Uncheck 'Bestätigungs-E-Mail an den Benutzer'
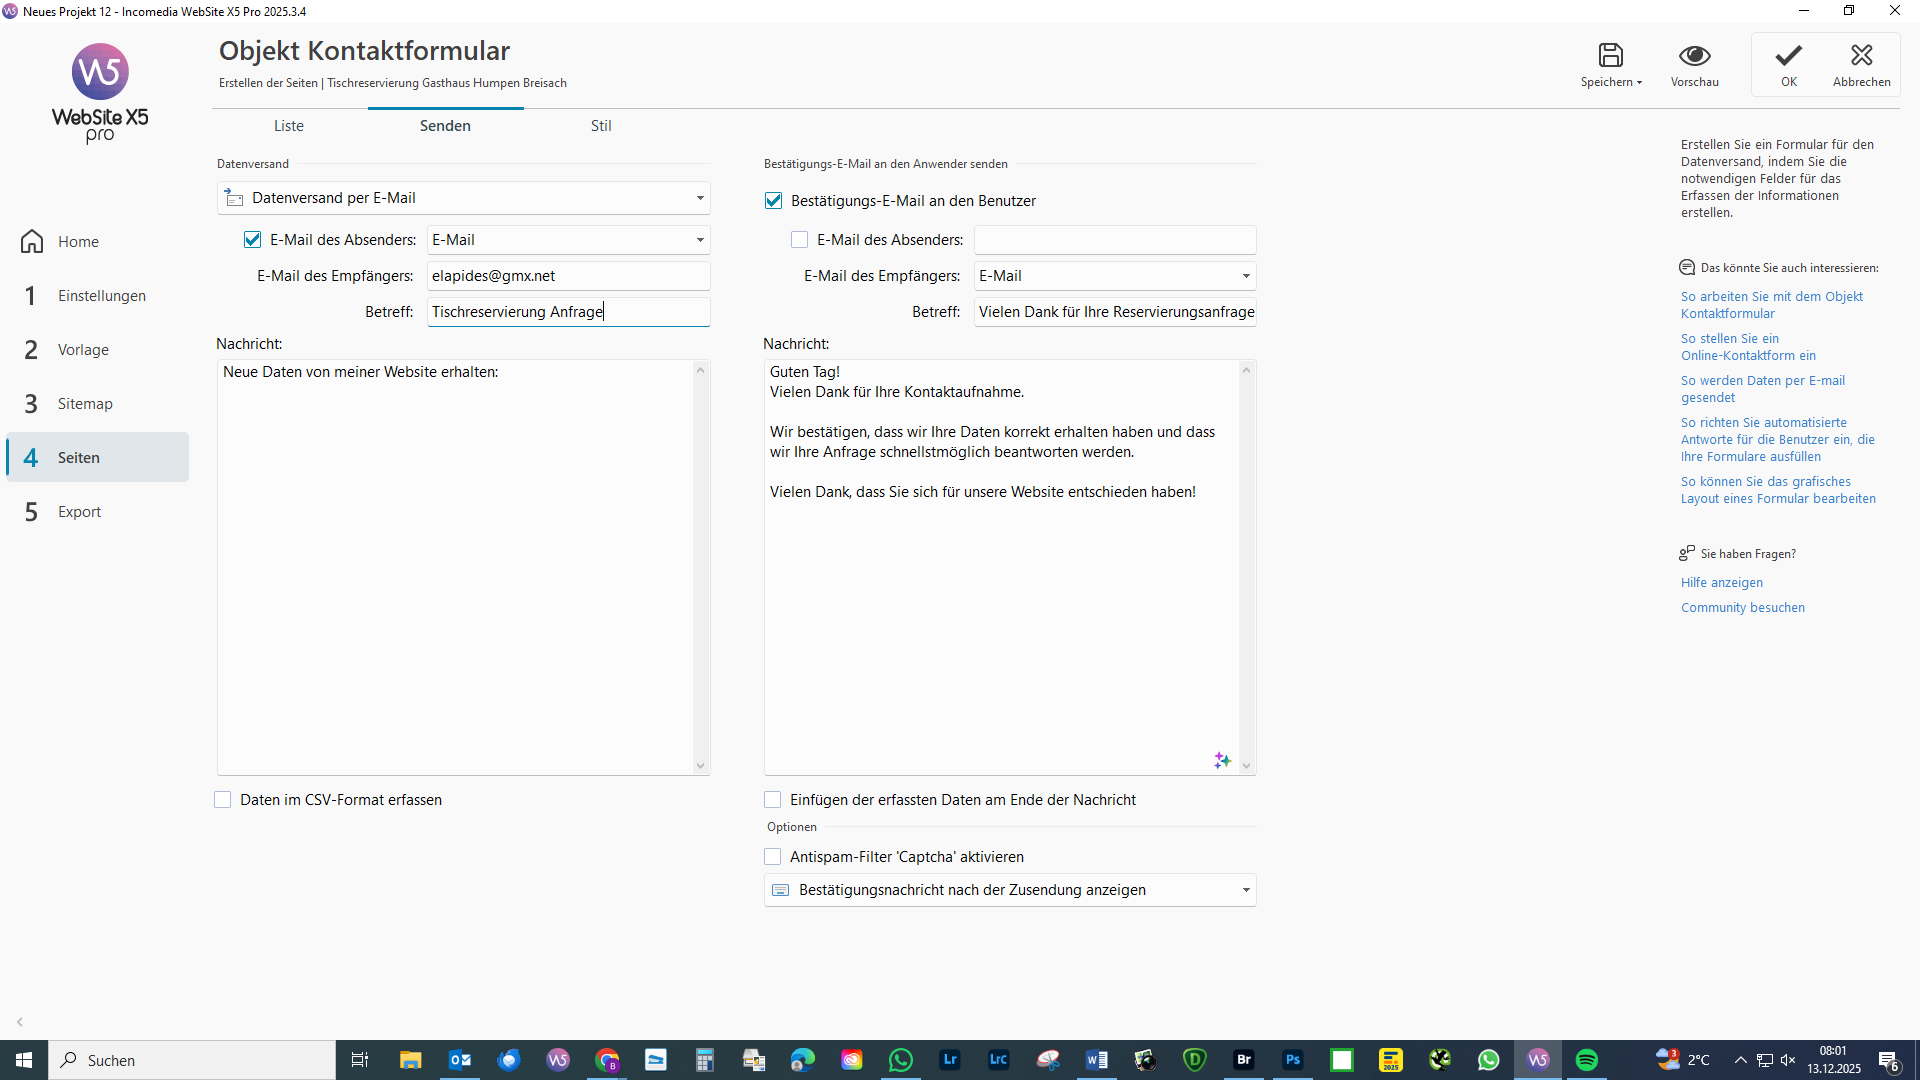This screenshot has height=1080, width=1920. point(773,201)
